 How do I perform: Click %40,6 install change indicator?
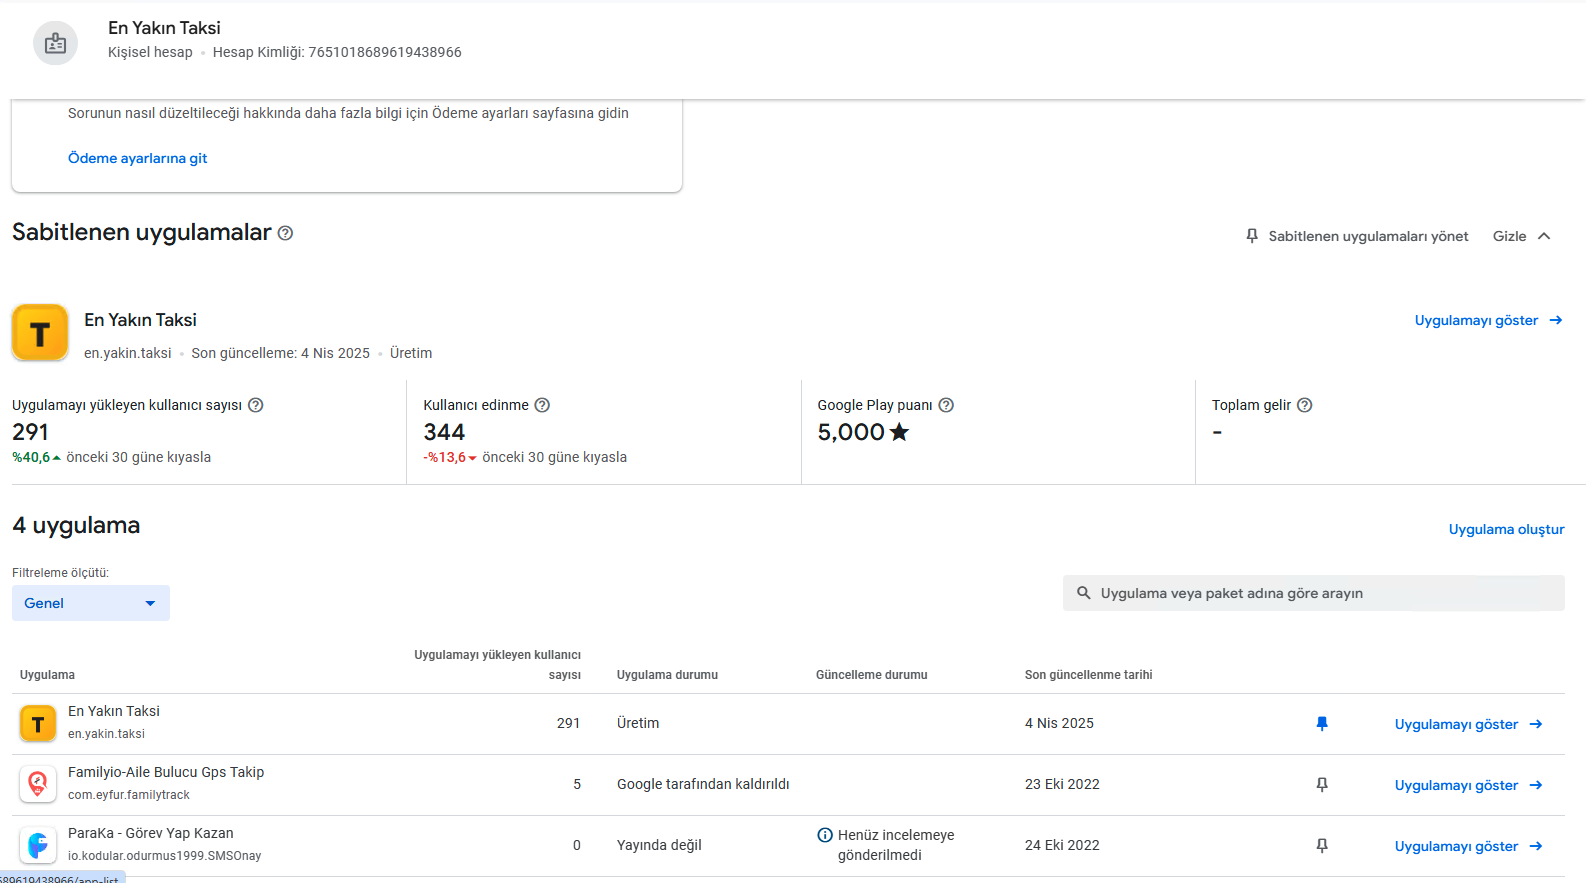36,457
